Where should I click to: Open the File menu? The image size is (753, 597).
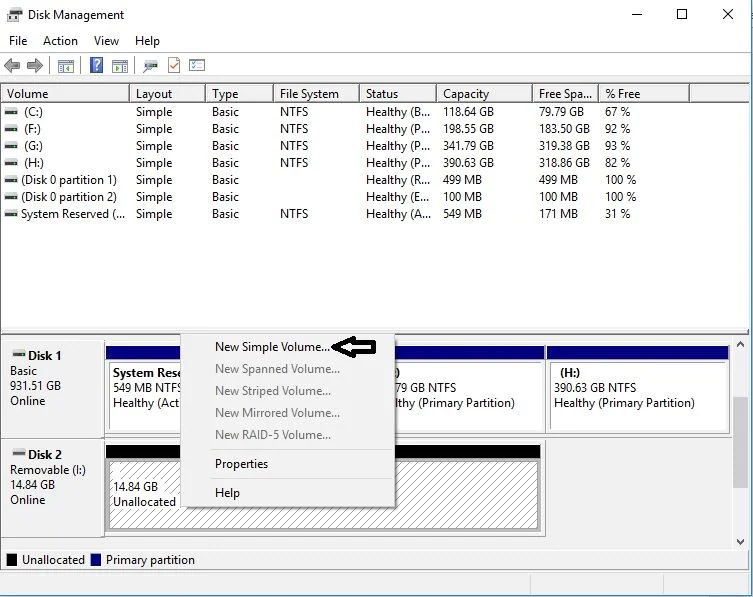[x=18, y=41]
